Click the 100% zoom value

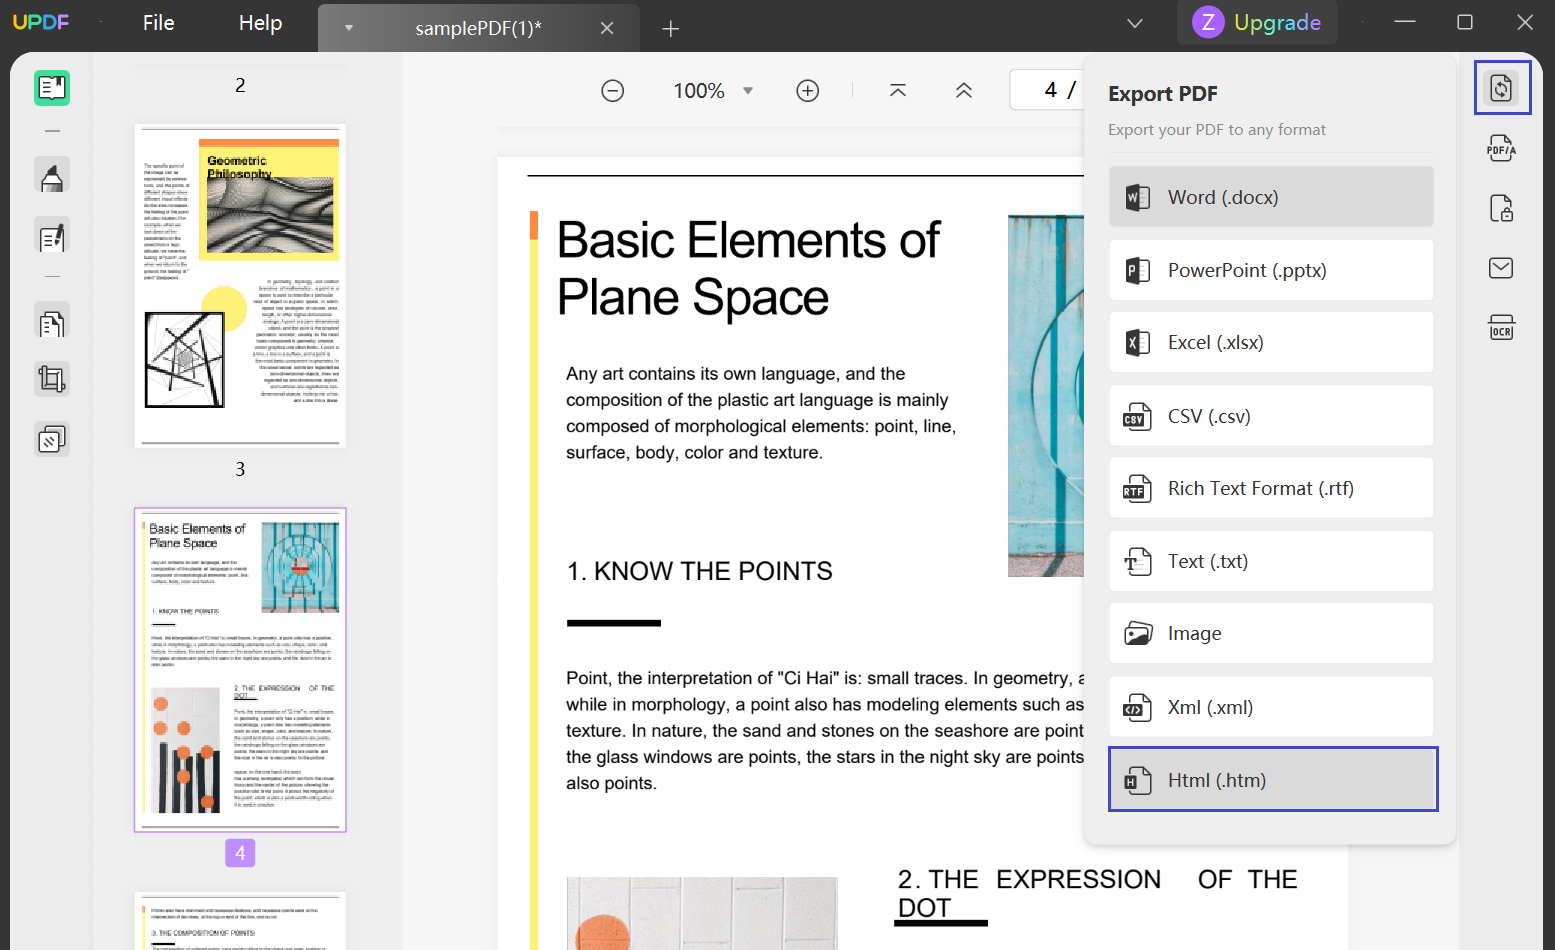[x=699, y=91]
